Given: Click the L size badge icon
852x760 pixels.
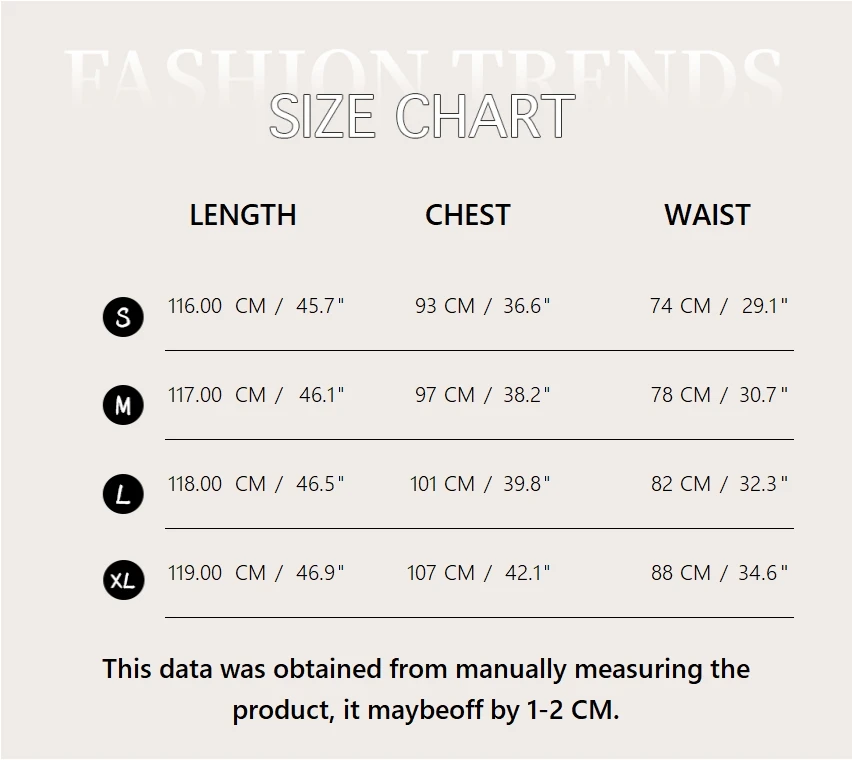Looking at the screenshot, I should coord(123,494).
